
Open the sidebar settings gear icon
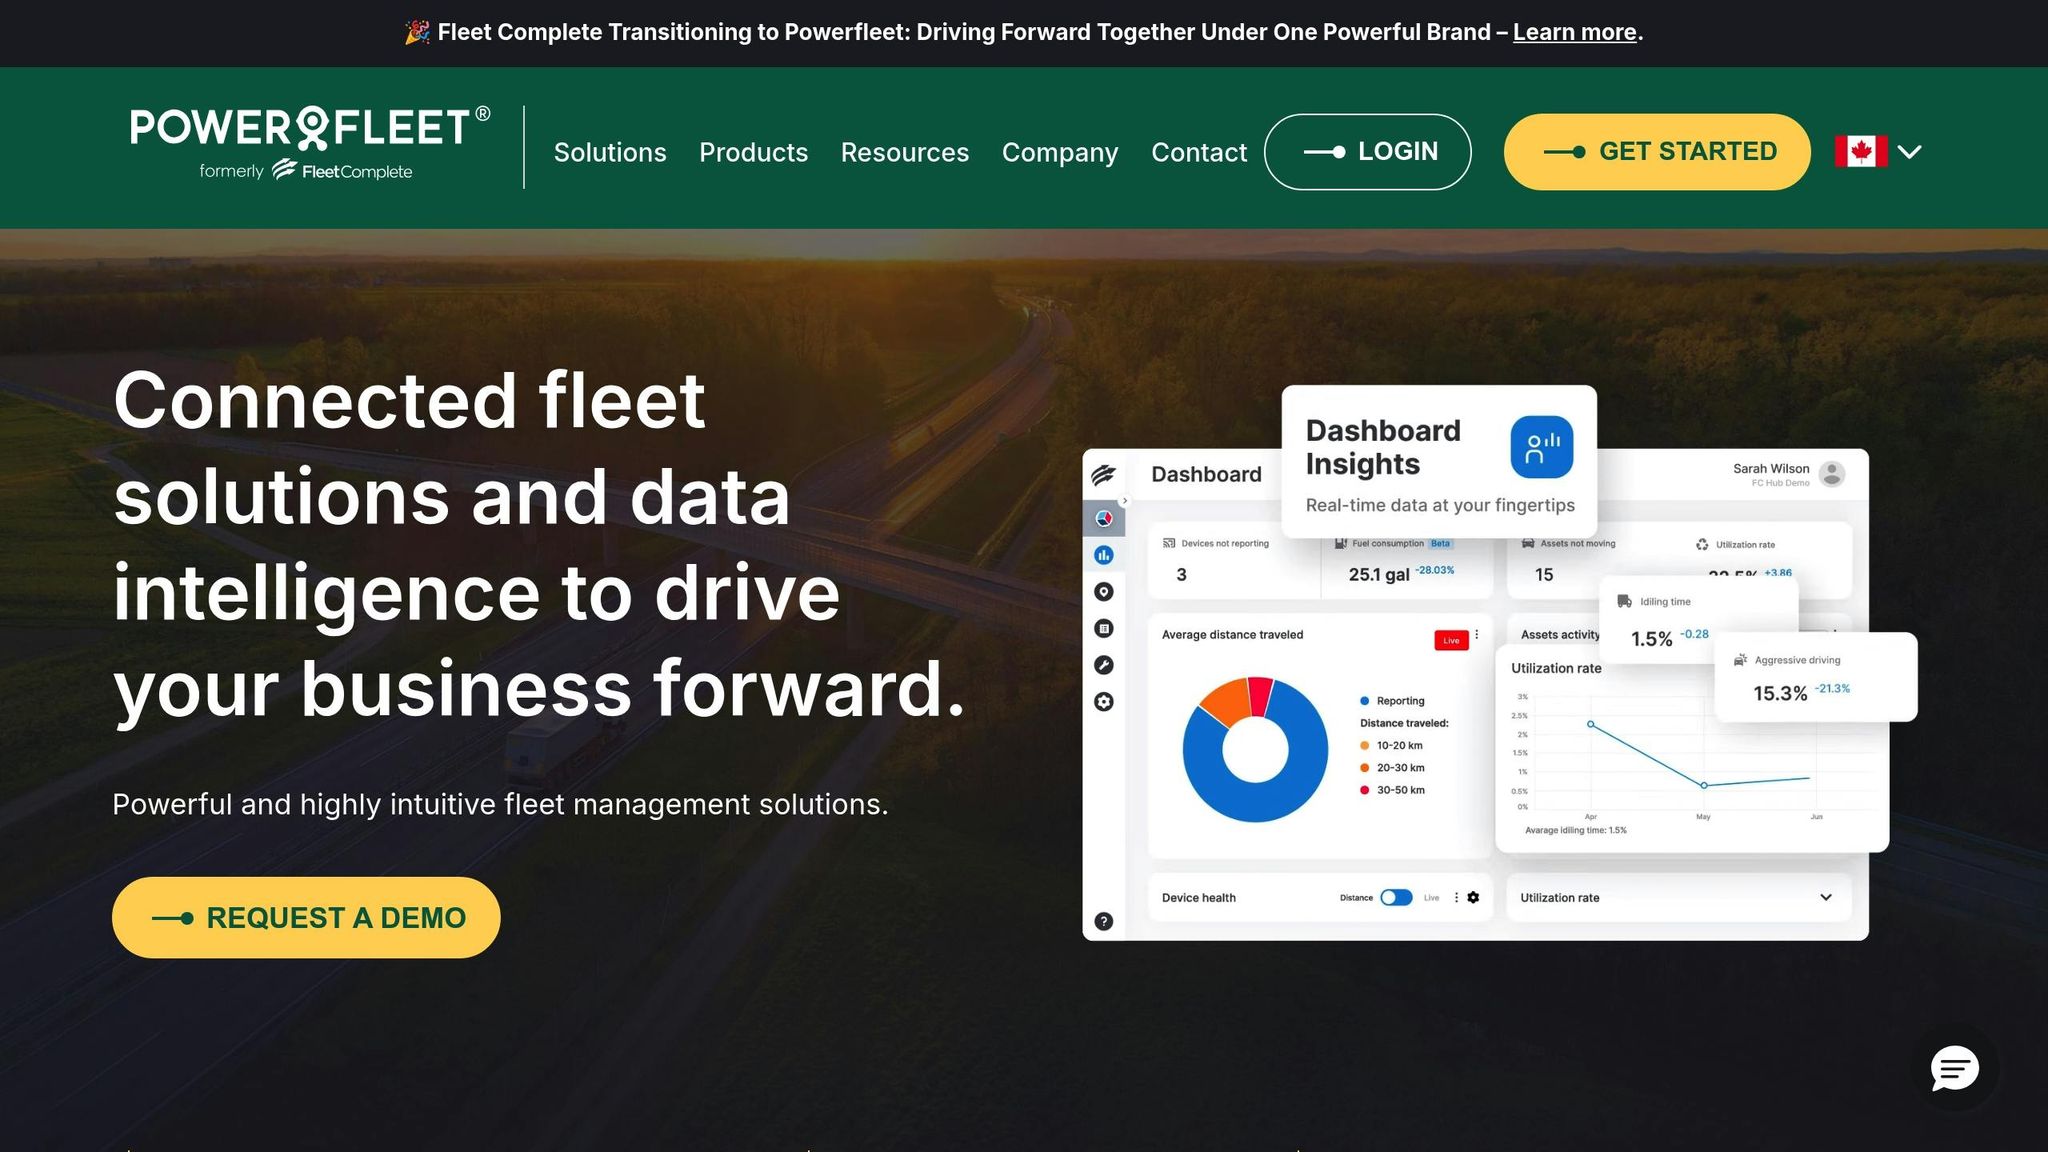pyautogui.click(x=1104, y=702)
